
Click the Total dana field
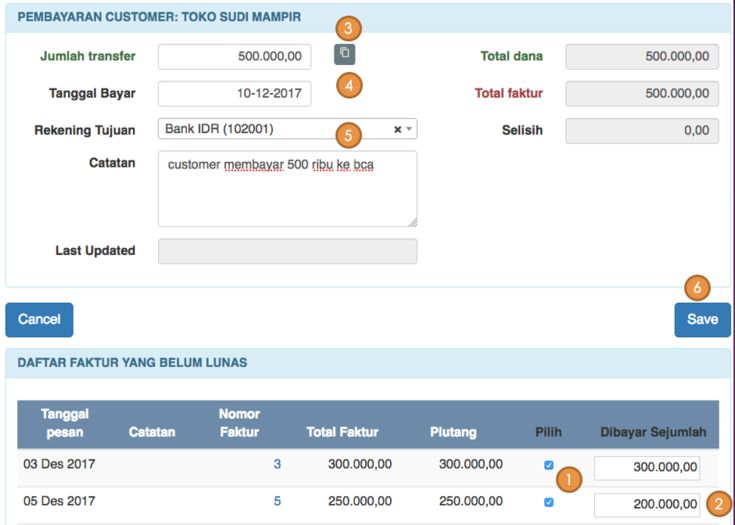tap(641, 57)
